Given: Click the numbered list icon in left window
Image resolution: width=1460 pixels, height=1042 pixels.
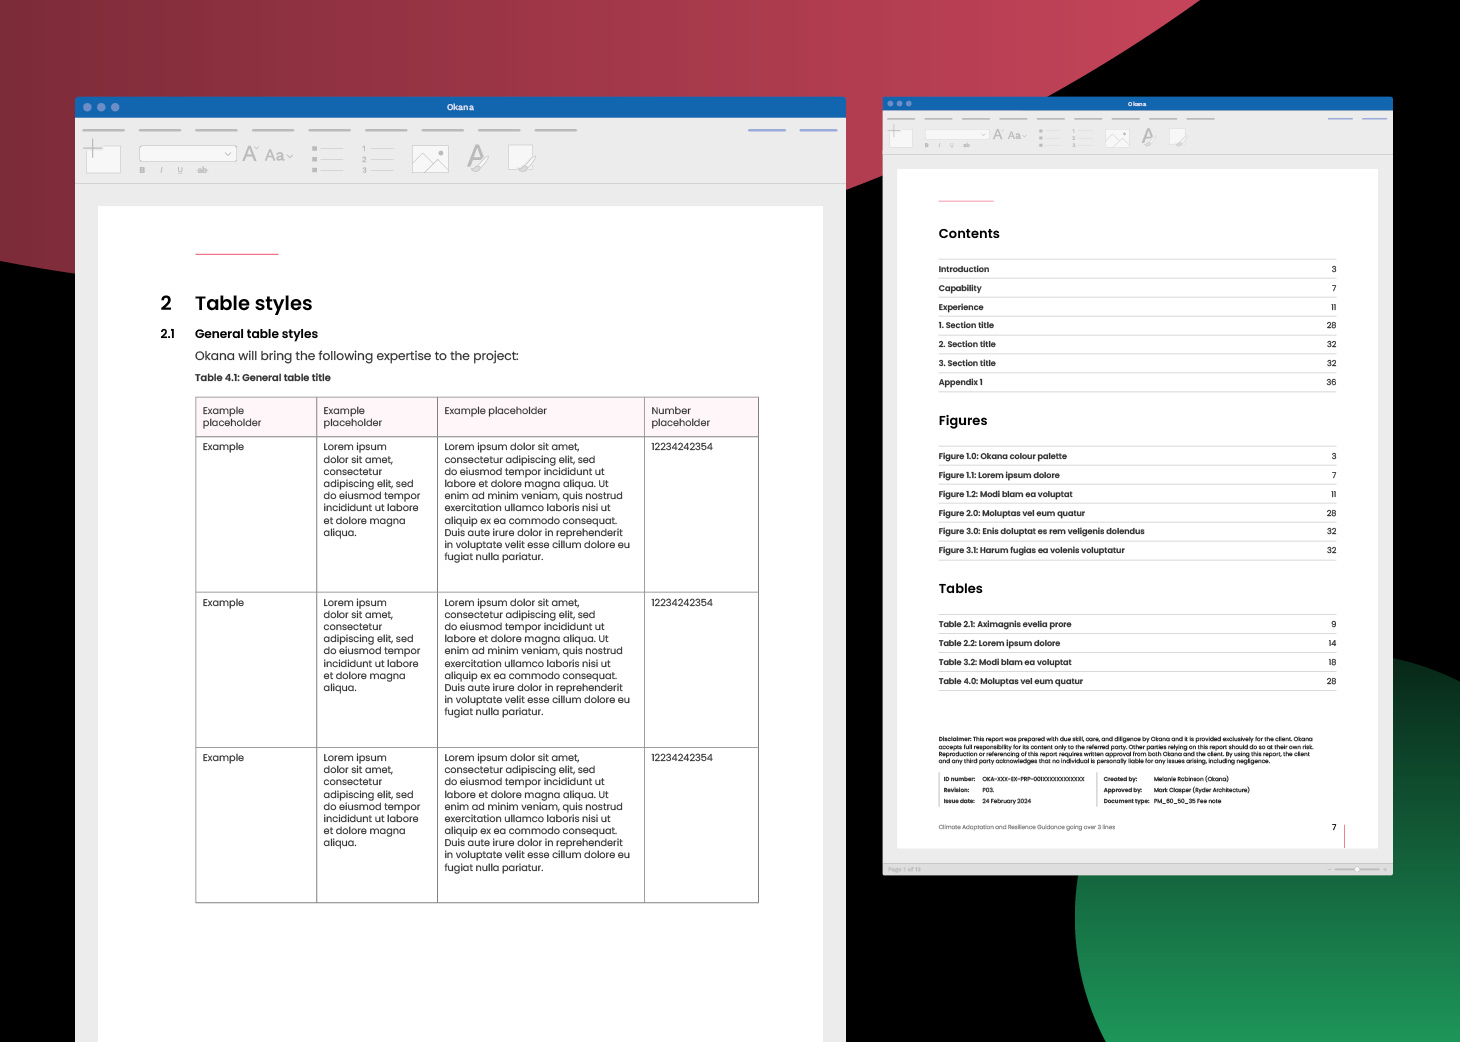Looking at the screenshot, I should click(x=377, y=159).
